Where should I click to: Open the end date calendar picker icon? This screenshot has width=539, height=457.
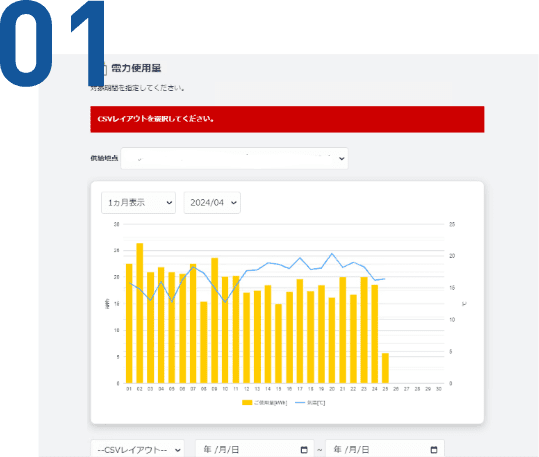pos(434,449)
